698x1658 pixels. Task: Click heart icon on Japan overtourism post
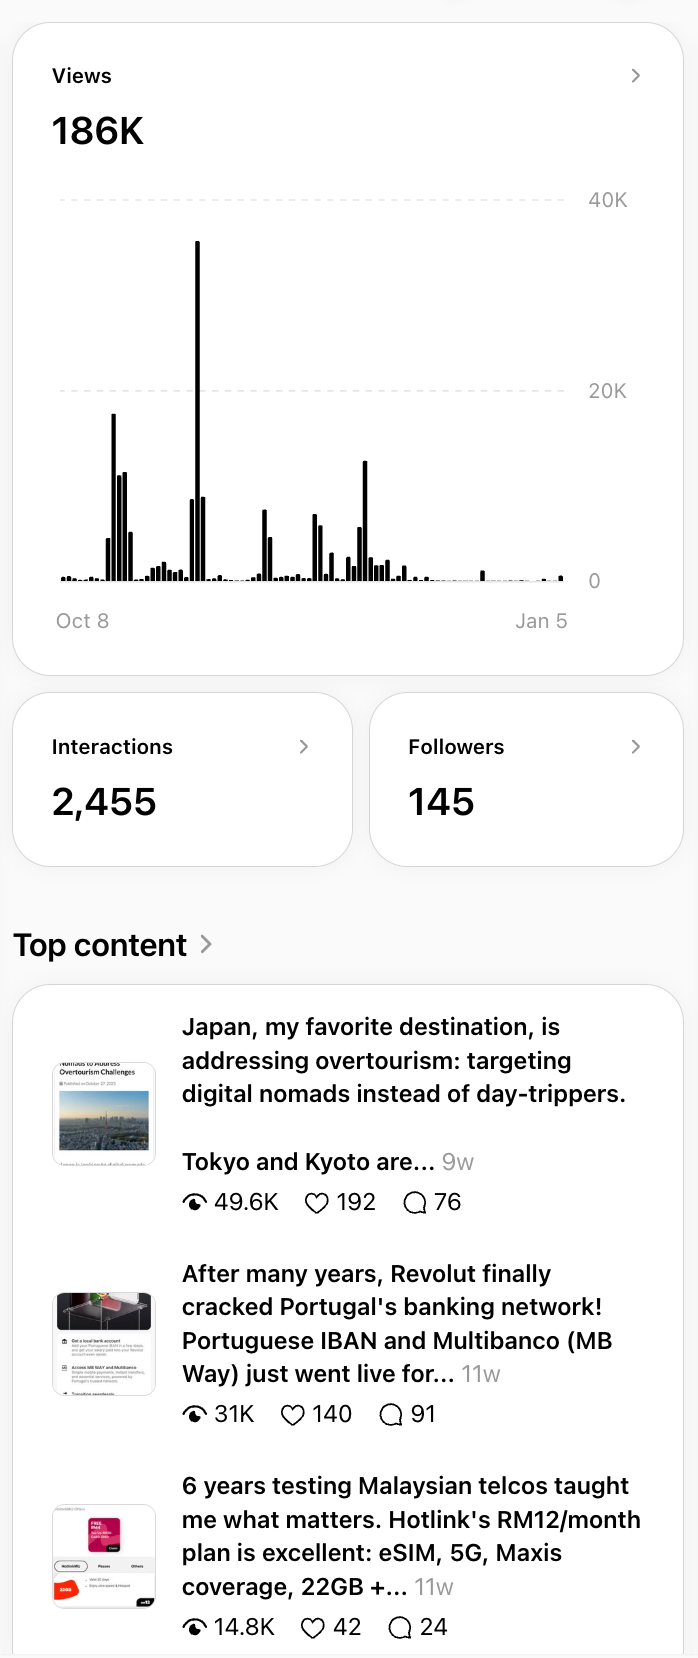317,1203
